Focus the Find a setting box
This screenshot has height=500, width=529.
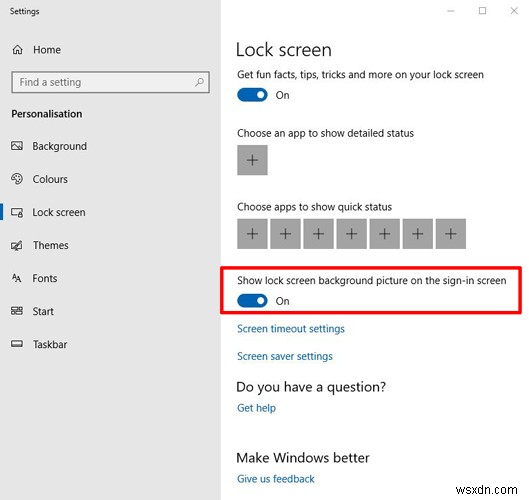coord(110,82)
